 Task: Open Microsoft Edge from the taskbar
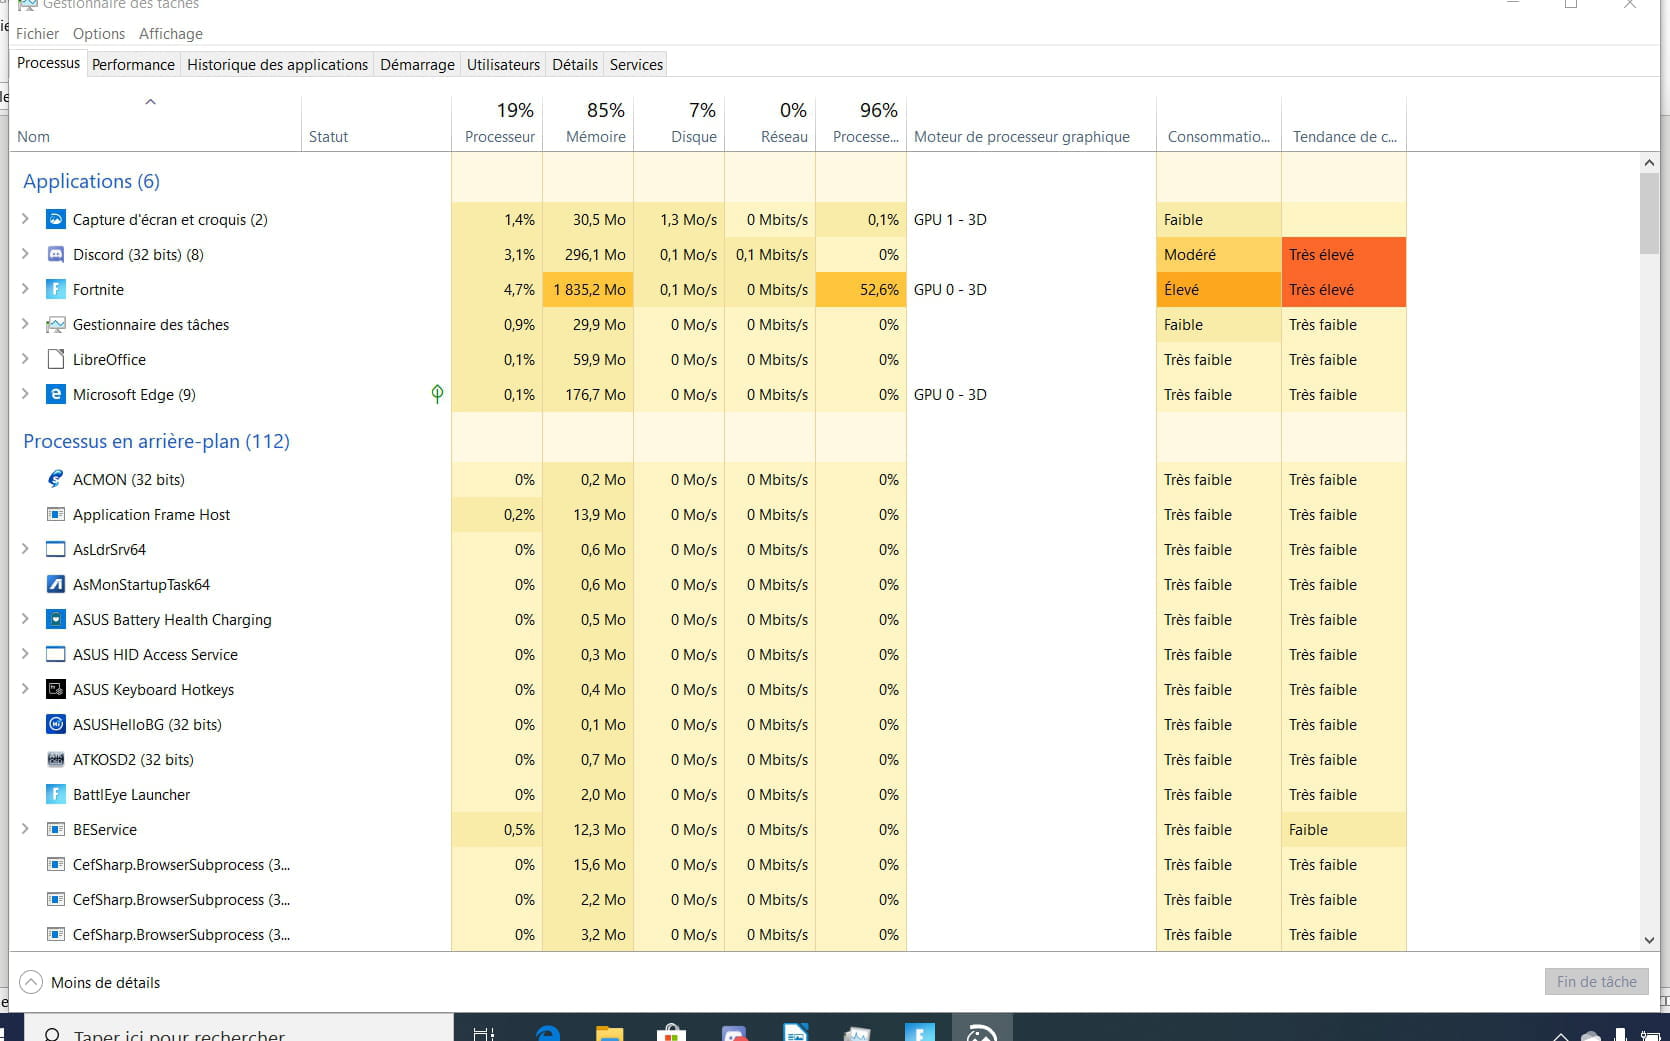point(547,1033)
